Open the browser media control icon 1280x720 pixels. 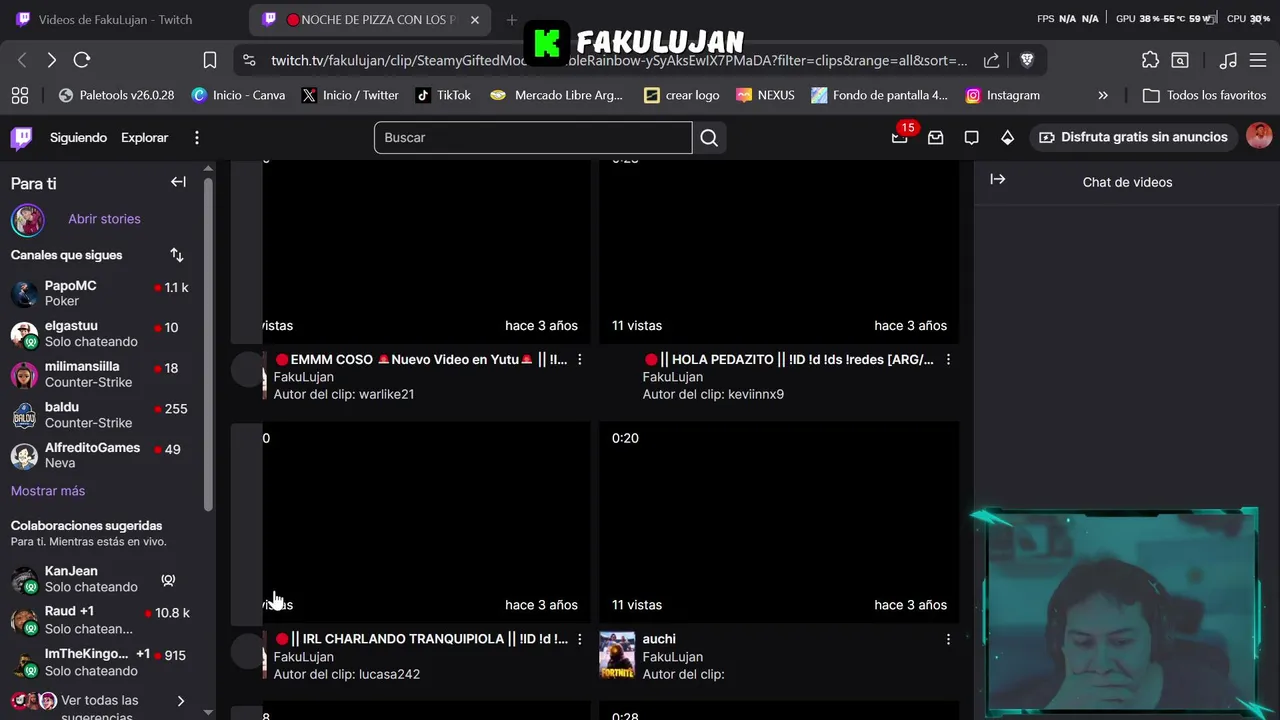pyautogui.click(x=1229, y=60)
